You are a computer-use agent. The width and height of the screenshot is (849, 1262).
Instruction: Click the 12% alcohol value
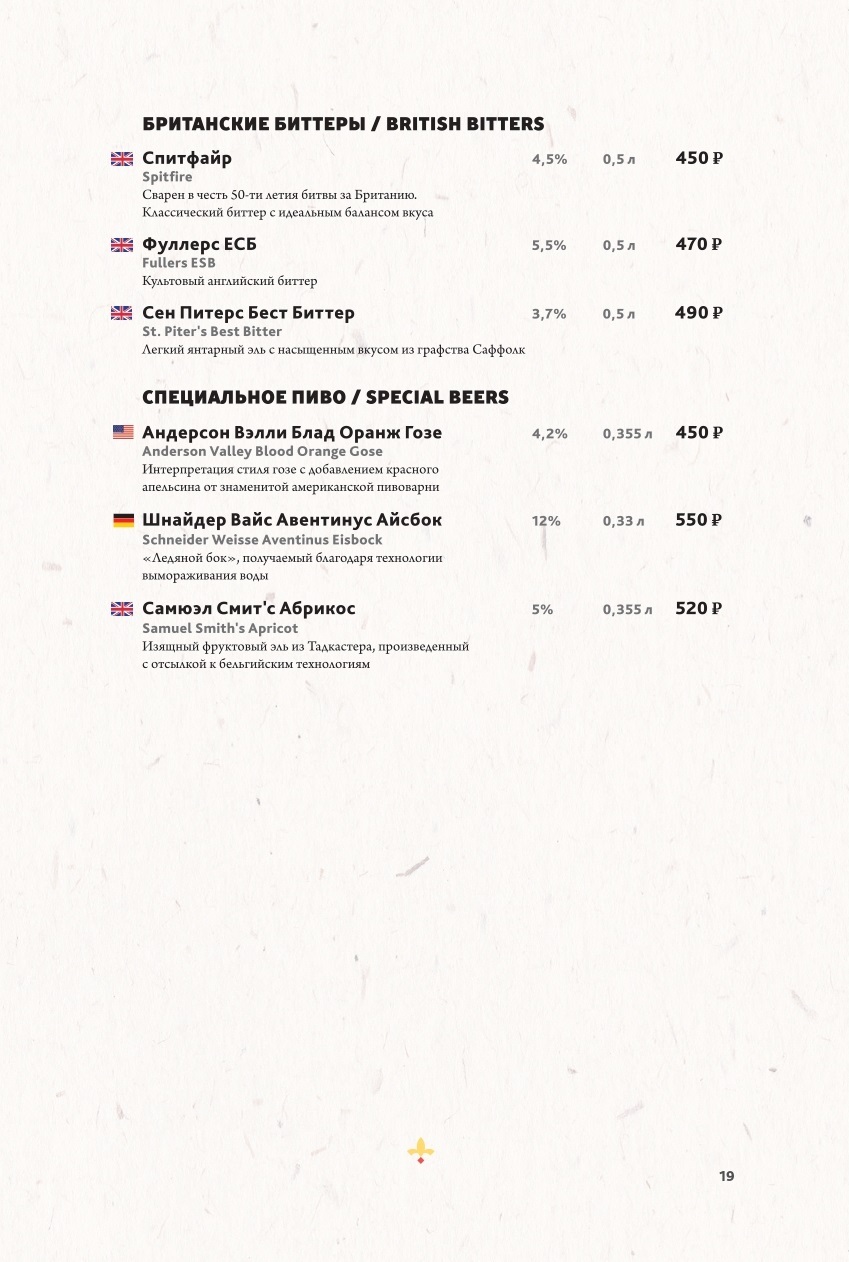click(x=546, y=521)
